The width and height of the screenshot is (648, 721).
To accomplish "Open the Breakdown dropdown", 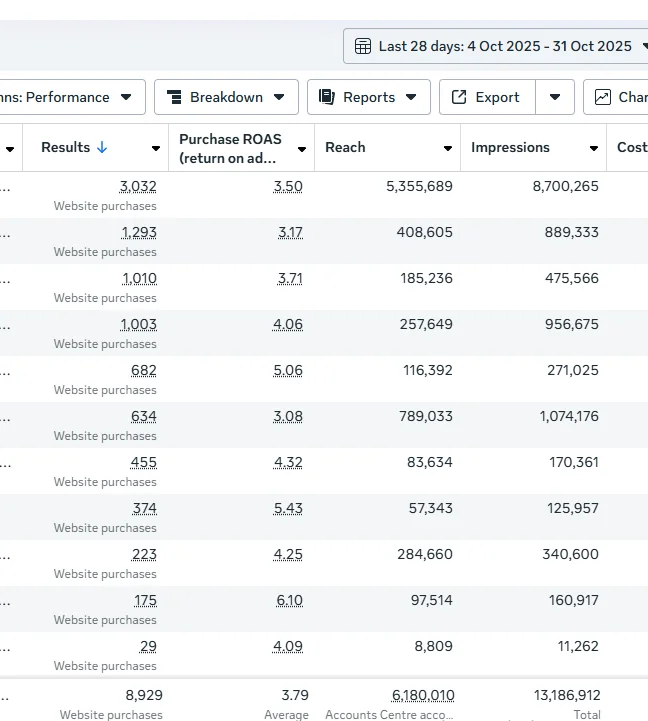I will pos(226,97).
